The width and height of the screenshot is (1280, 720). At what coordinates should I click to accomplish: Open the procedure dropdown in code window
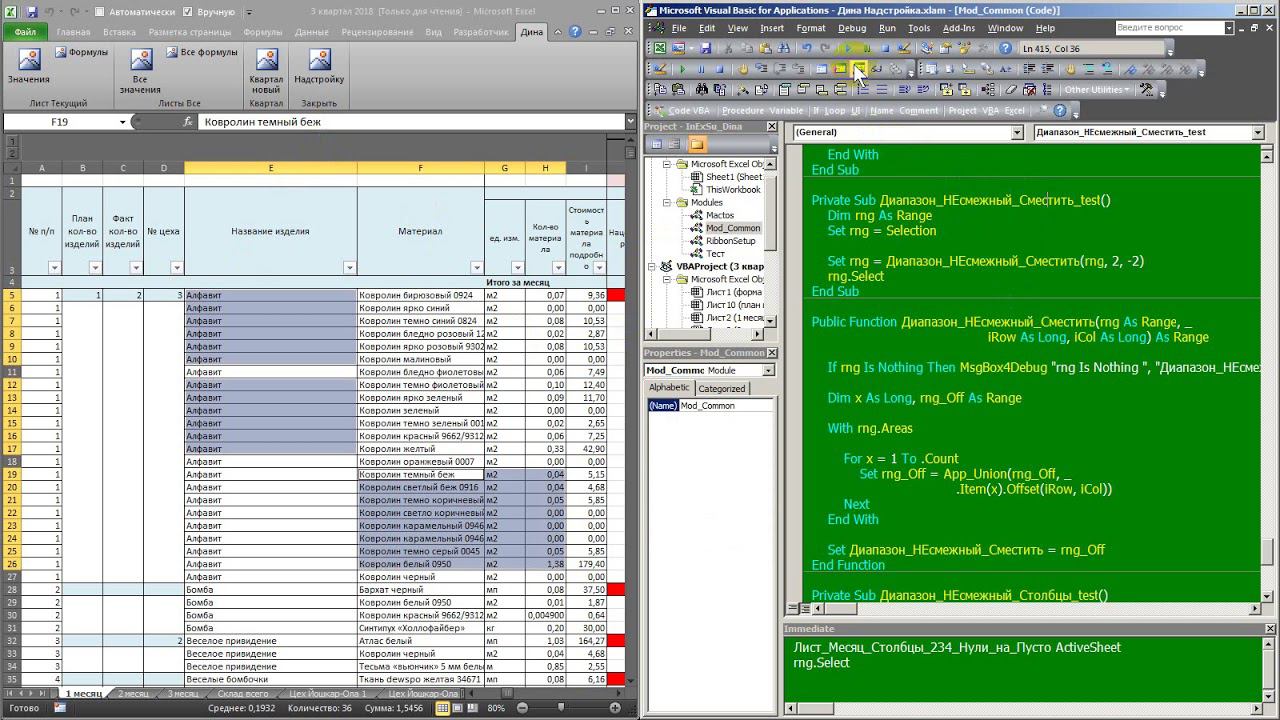click(x=1257, y=132)
